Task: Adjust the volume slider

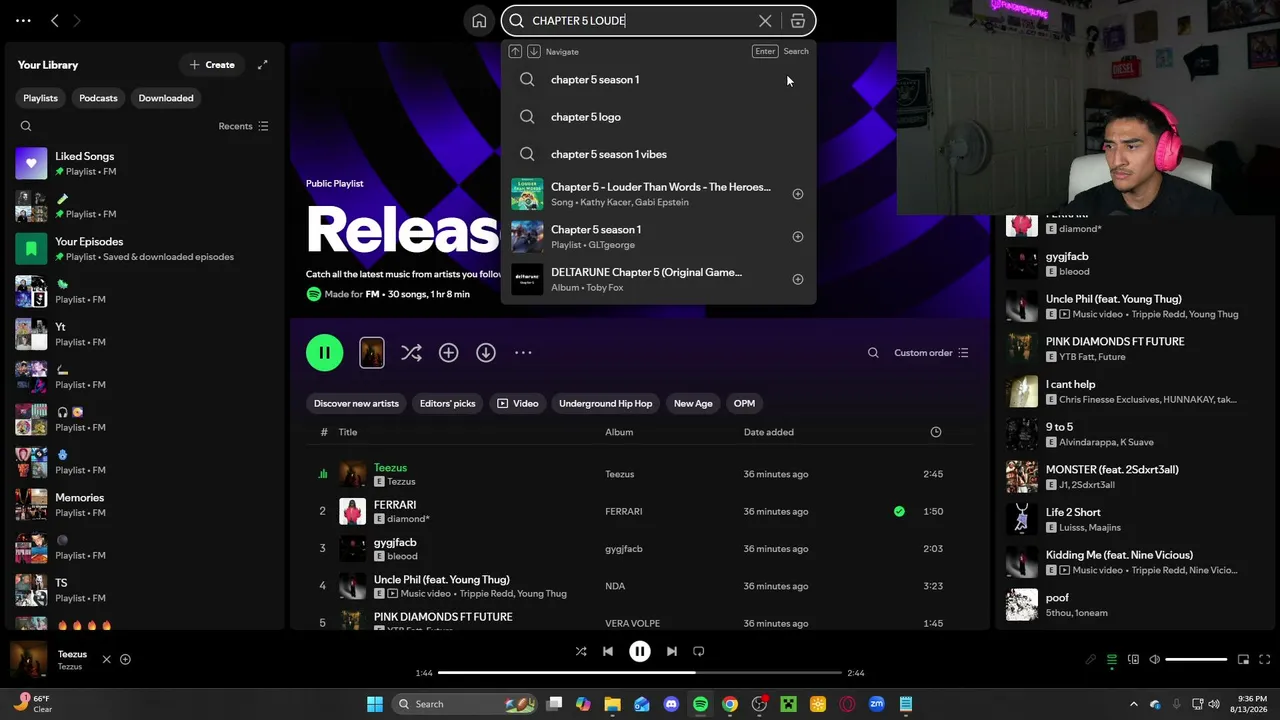Action: (1196, 660)
